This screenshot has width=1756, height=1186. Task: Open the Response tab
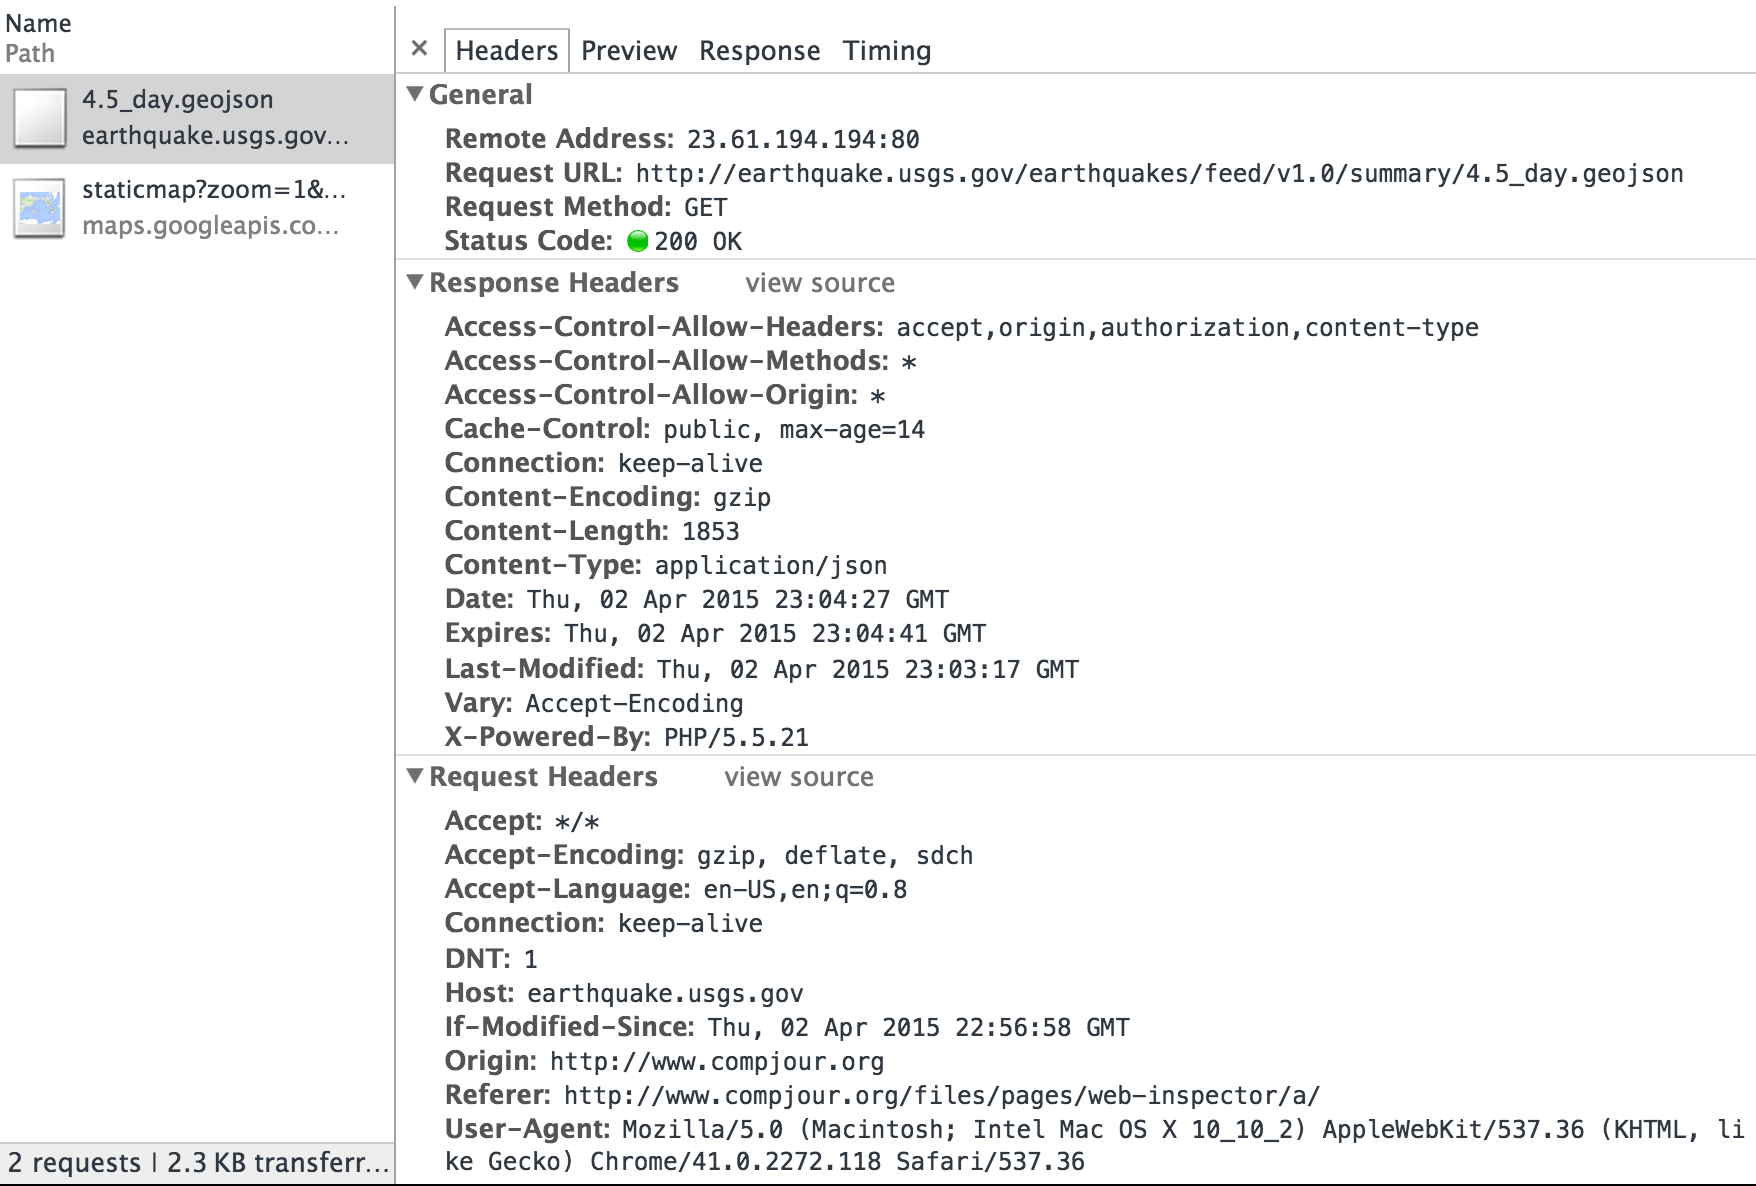coord(760,51)
